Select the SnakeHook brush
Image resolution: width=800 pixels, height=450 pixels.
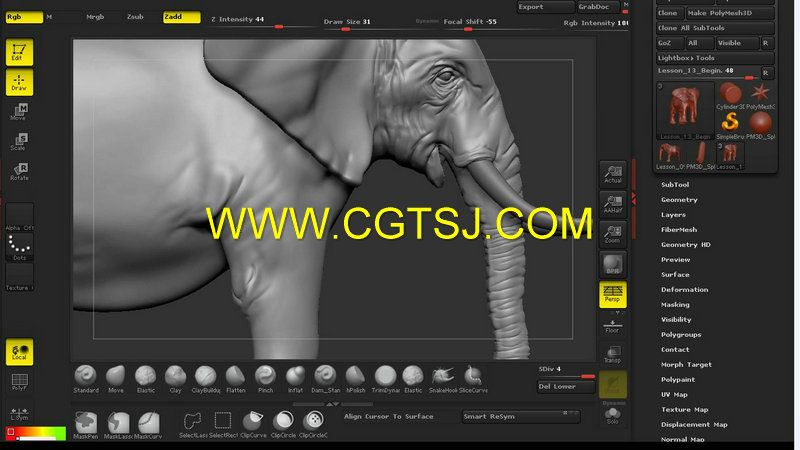[x=443, y=380]
